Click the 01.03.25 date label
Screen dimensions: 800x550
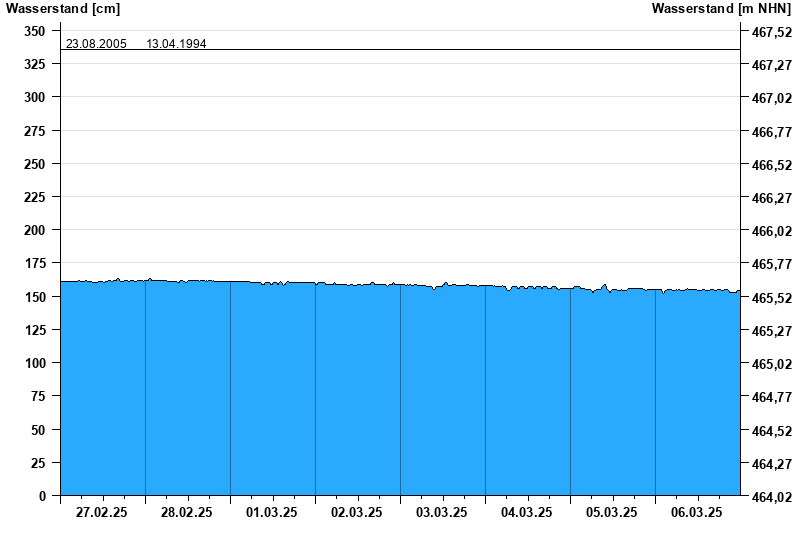272,512
